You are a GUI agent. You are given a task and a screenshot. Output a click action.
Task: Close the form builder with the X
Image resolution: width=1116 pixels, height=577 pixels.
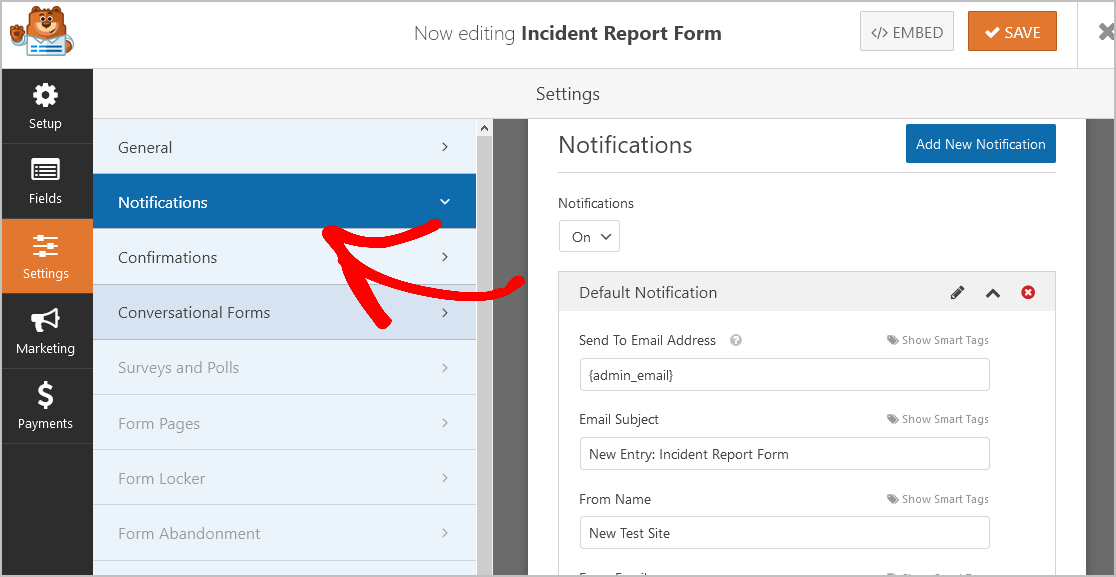[1106, 33]
